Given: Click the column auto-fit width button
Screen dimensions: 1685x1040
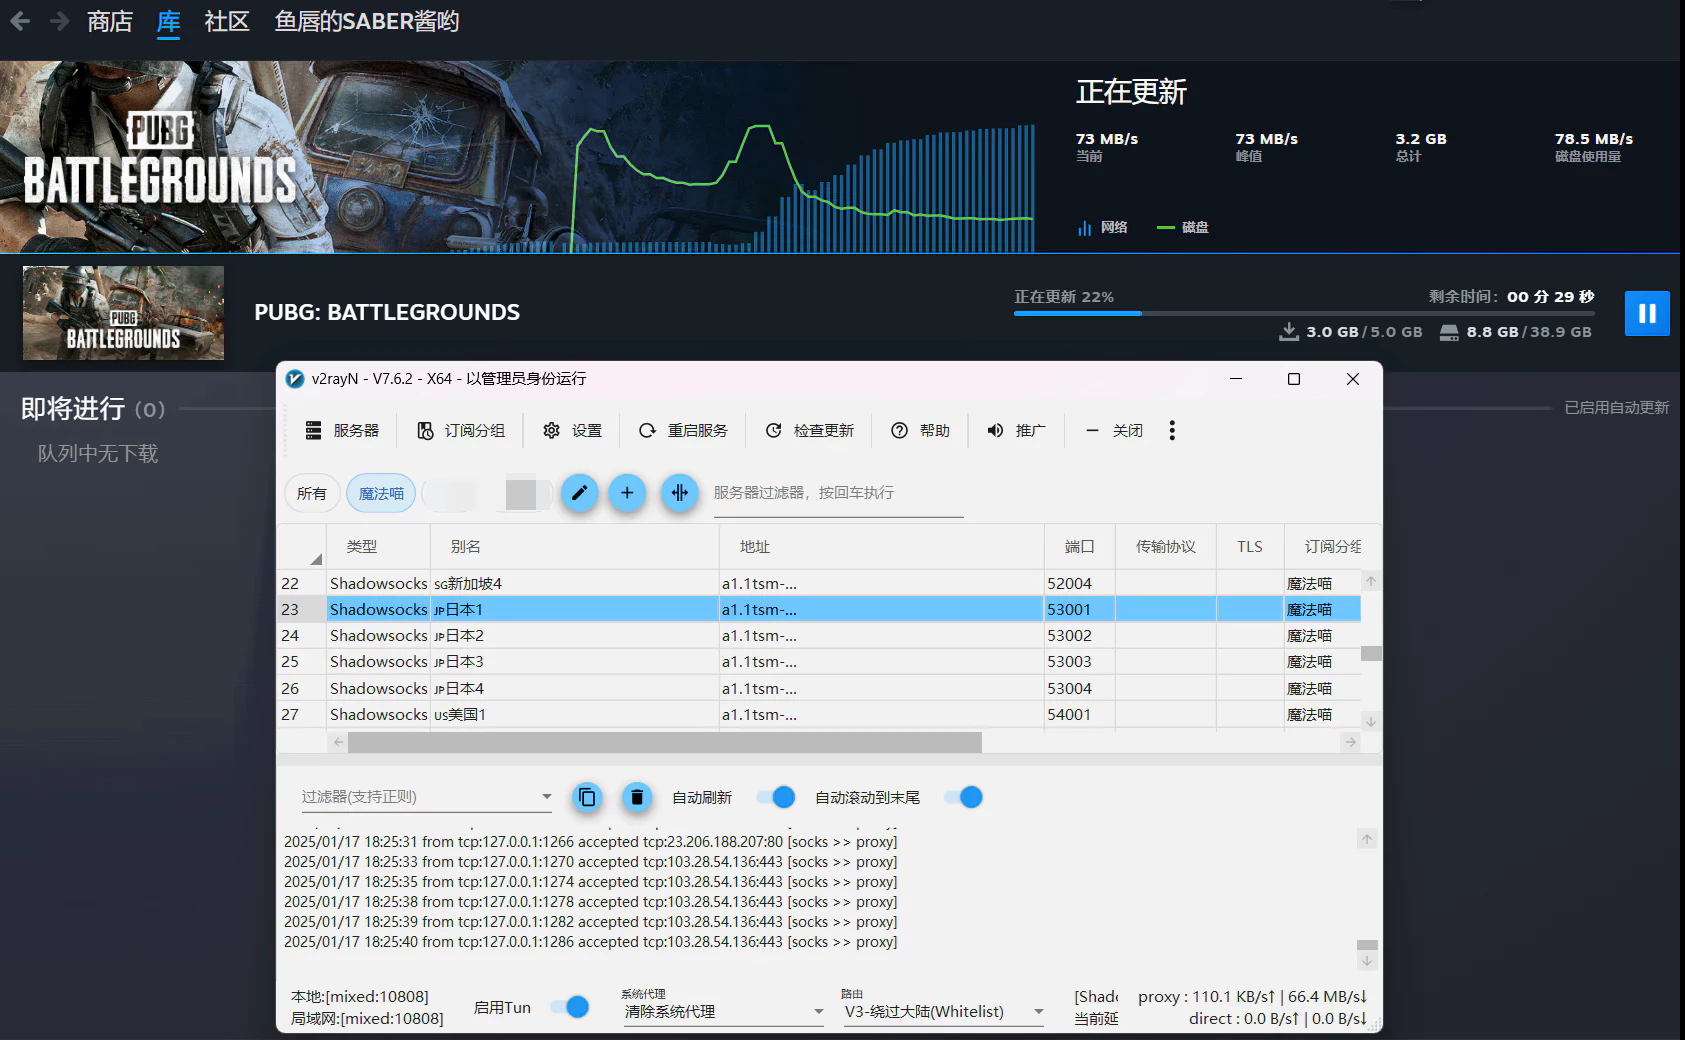Looking at the screenshot, I should click(x=679, y=492).
